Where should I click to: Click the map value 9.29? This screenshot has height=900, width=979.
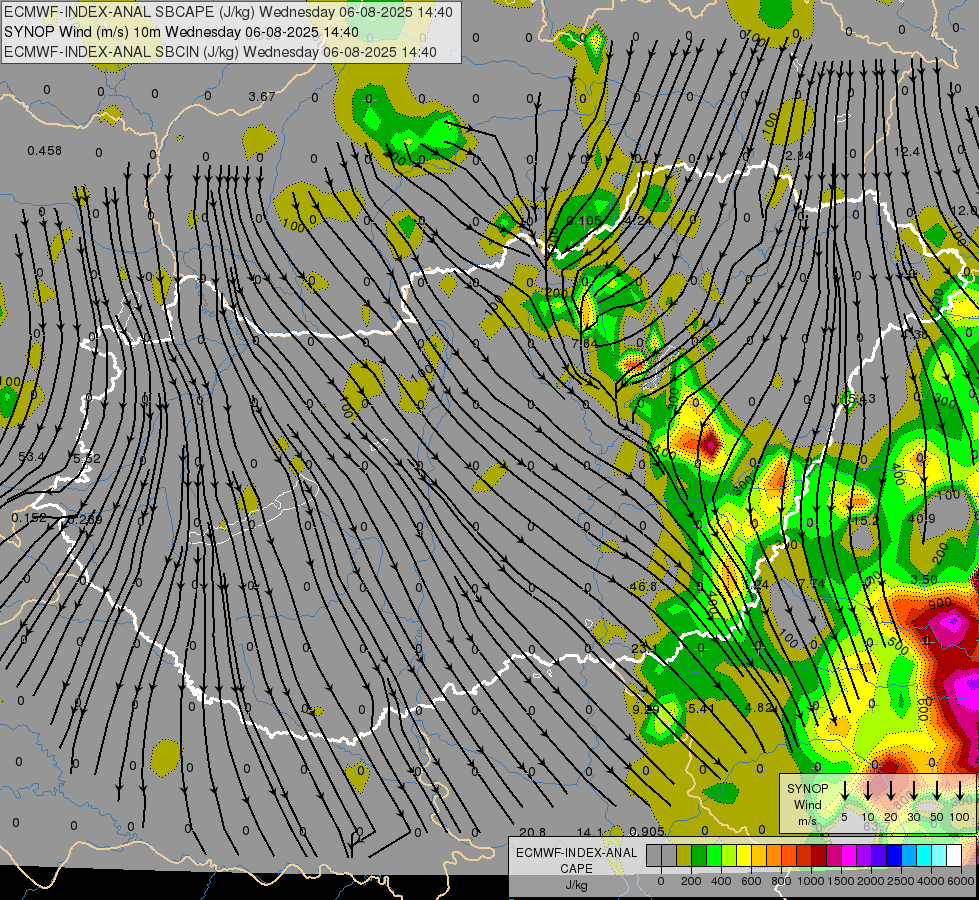[646, 709]
